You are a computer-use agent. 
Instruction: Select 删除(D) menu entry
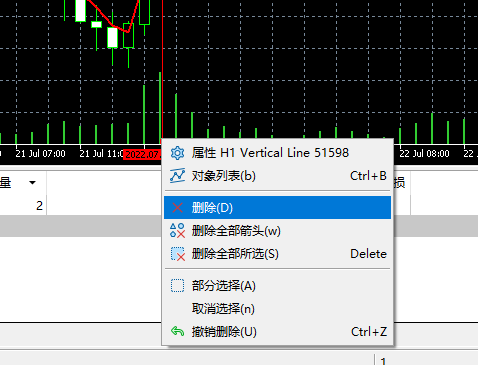(x=277, y=208)
